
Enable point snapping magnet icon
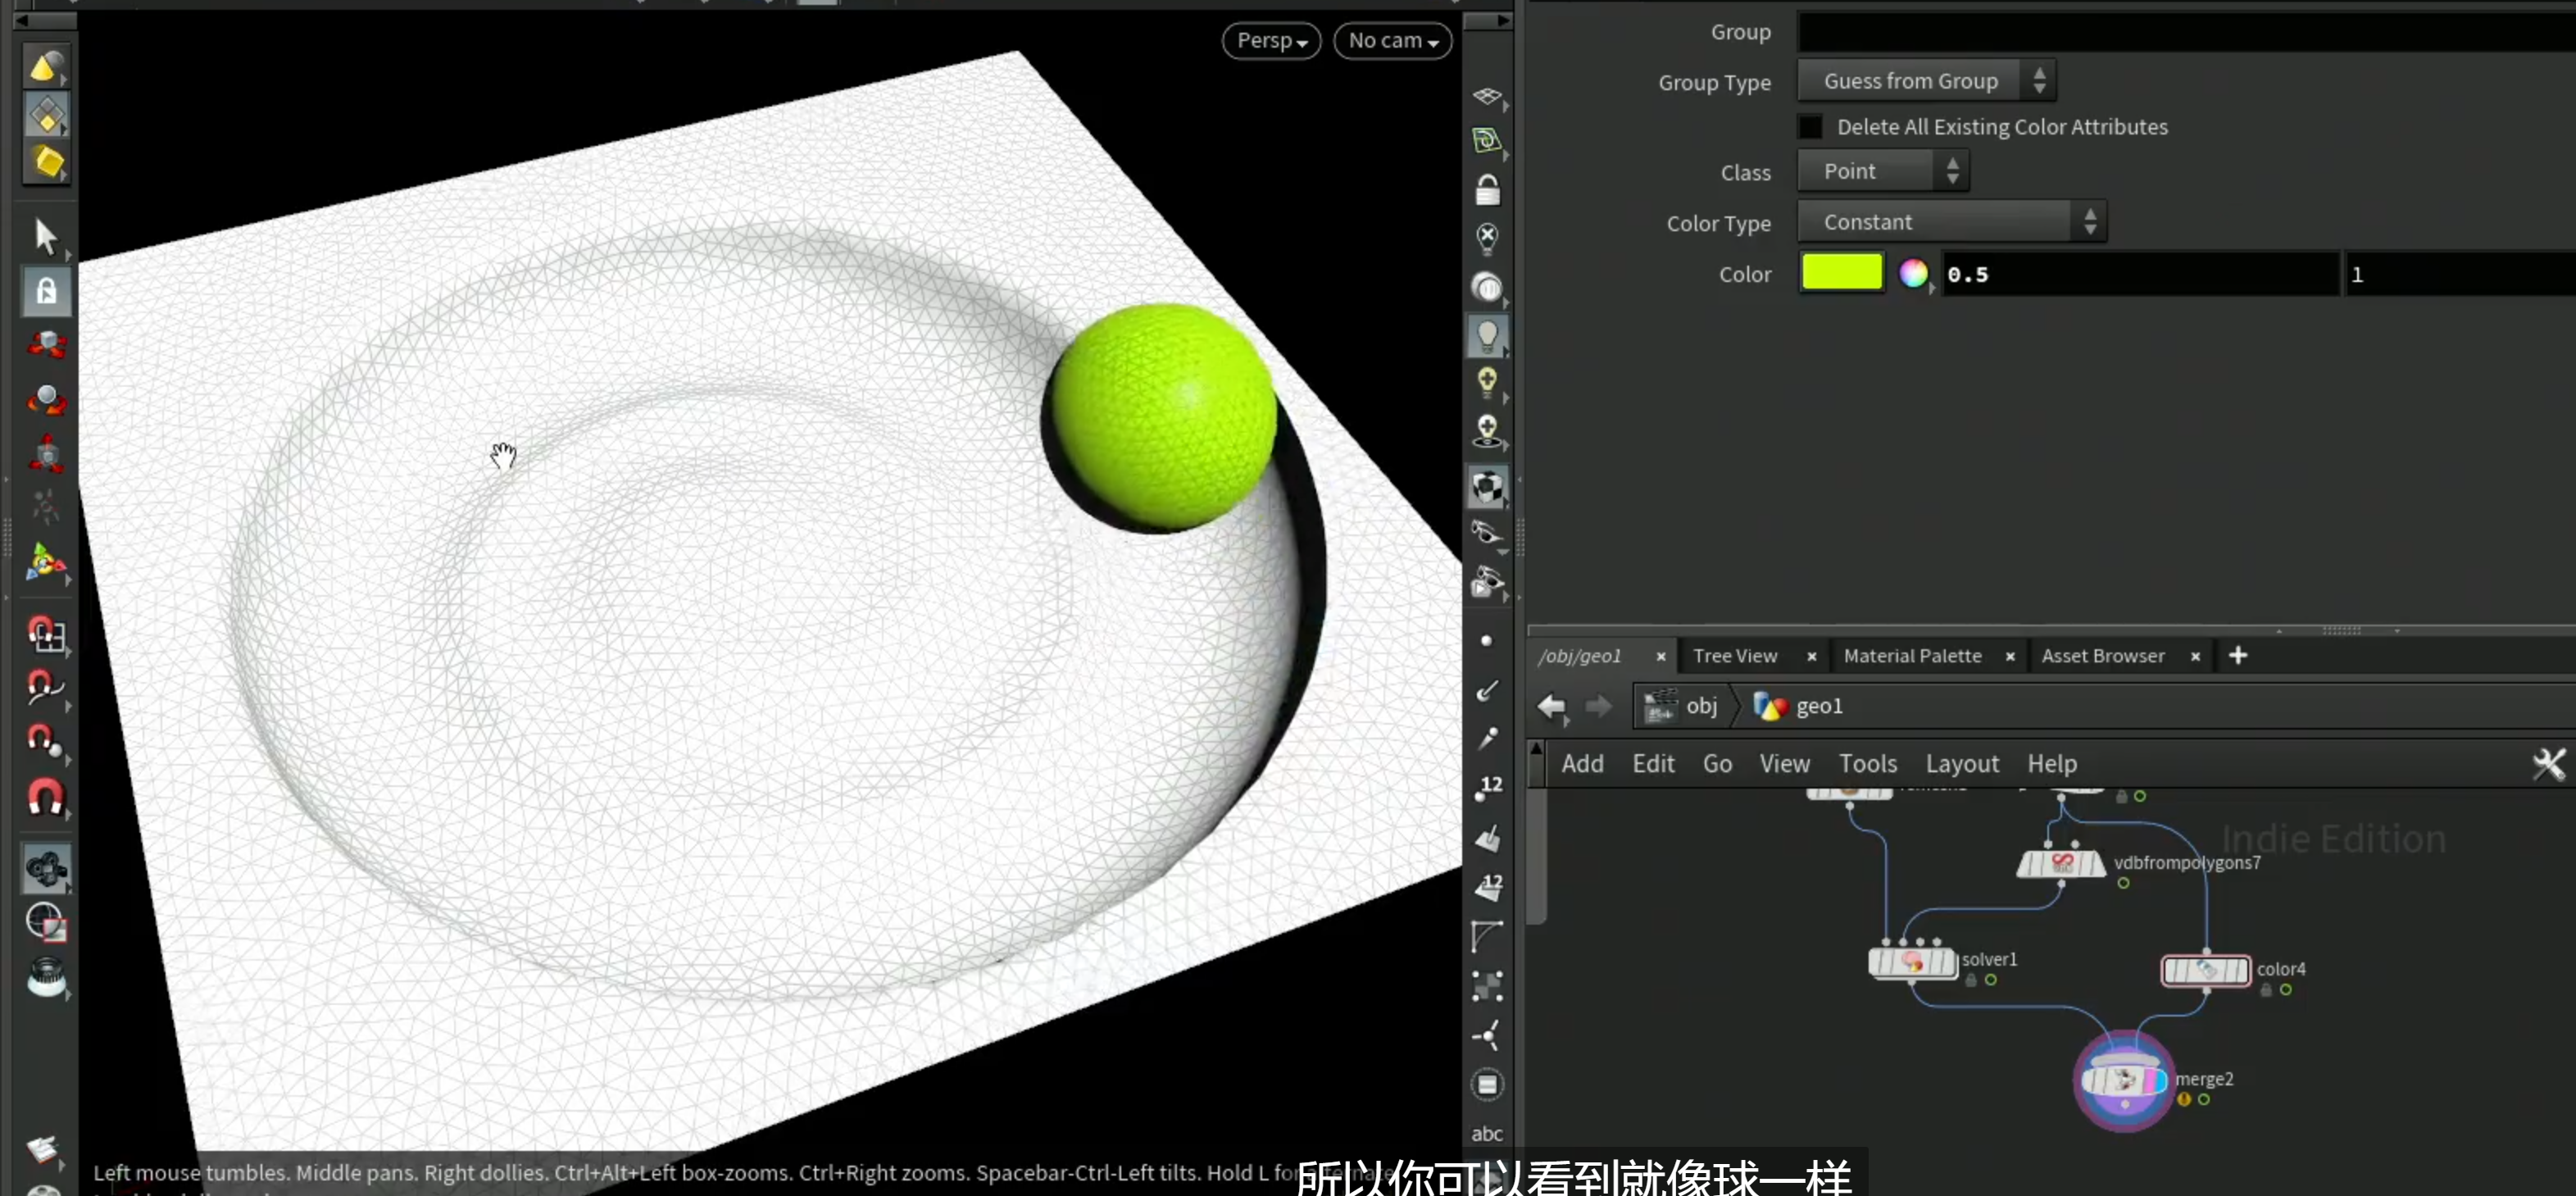(x=46, y=741)
